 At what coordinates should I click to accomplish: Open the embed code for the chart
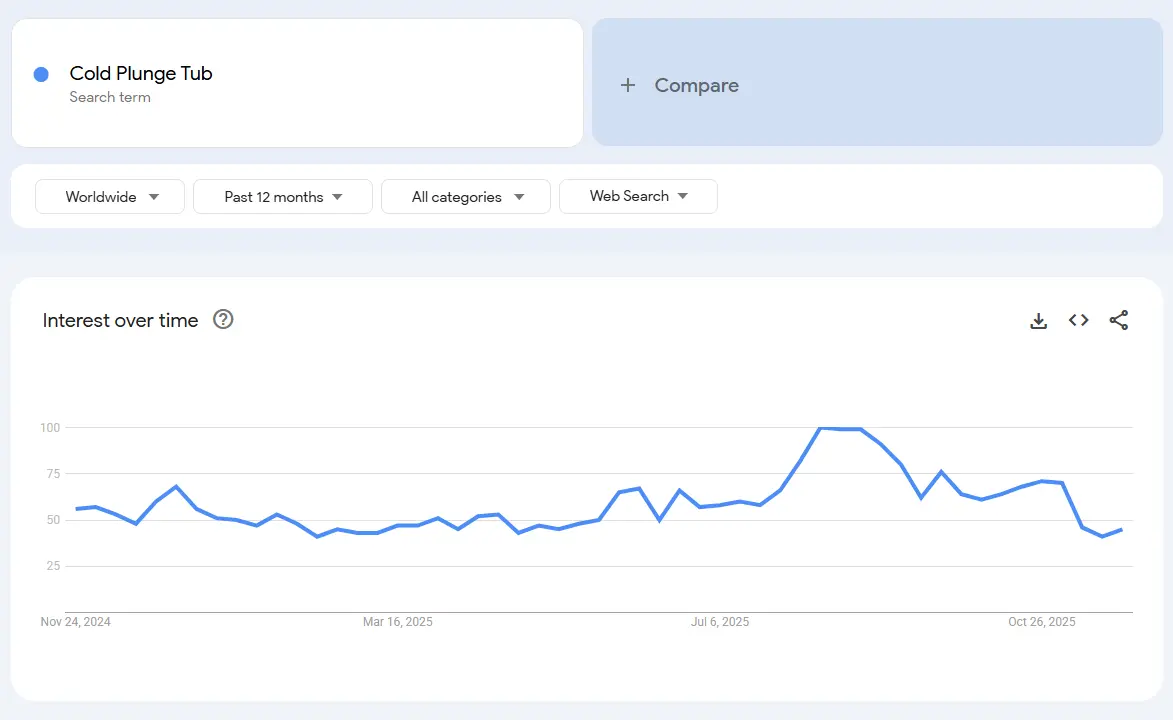click(1078, 320)
